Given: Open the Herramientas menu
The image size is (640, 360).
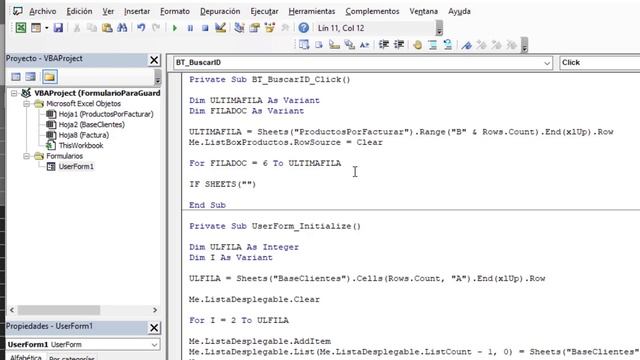Looking at the screenshot, I should pos(312,11).
